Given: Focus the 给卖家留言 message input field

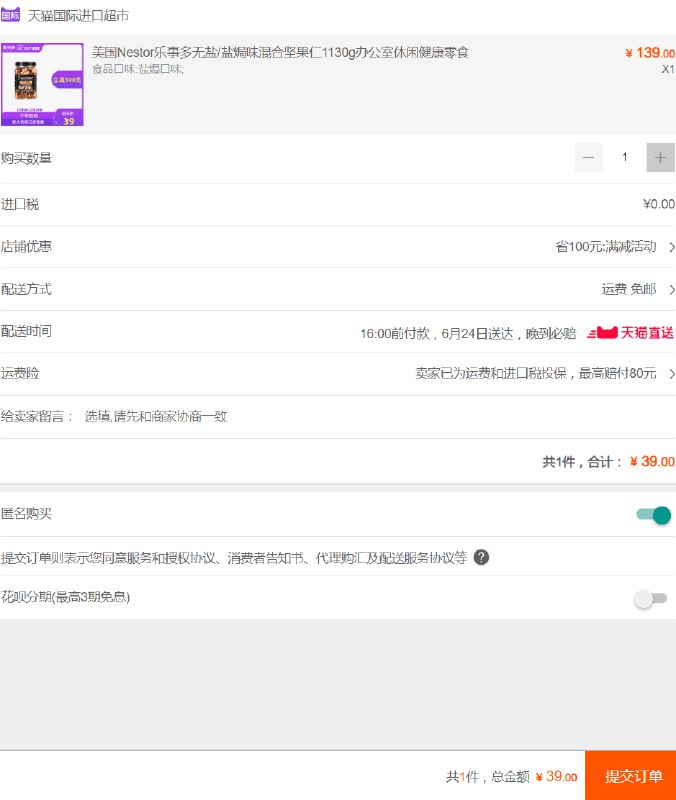Looking at the screenshot, I should pyautogui.click(x=379, y=416).
